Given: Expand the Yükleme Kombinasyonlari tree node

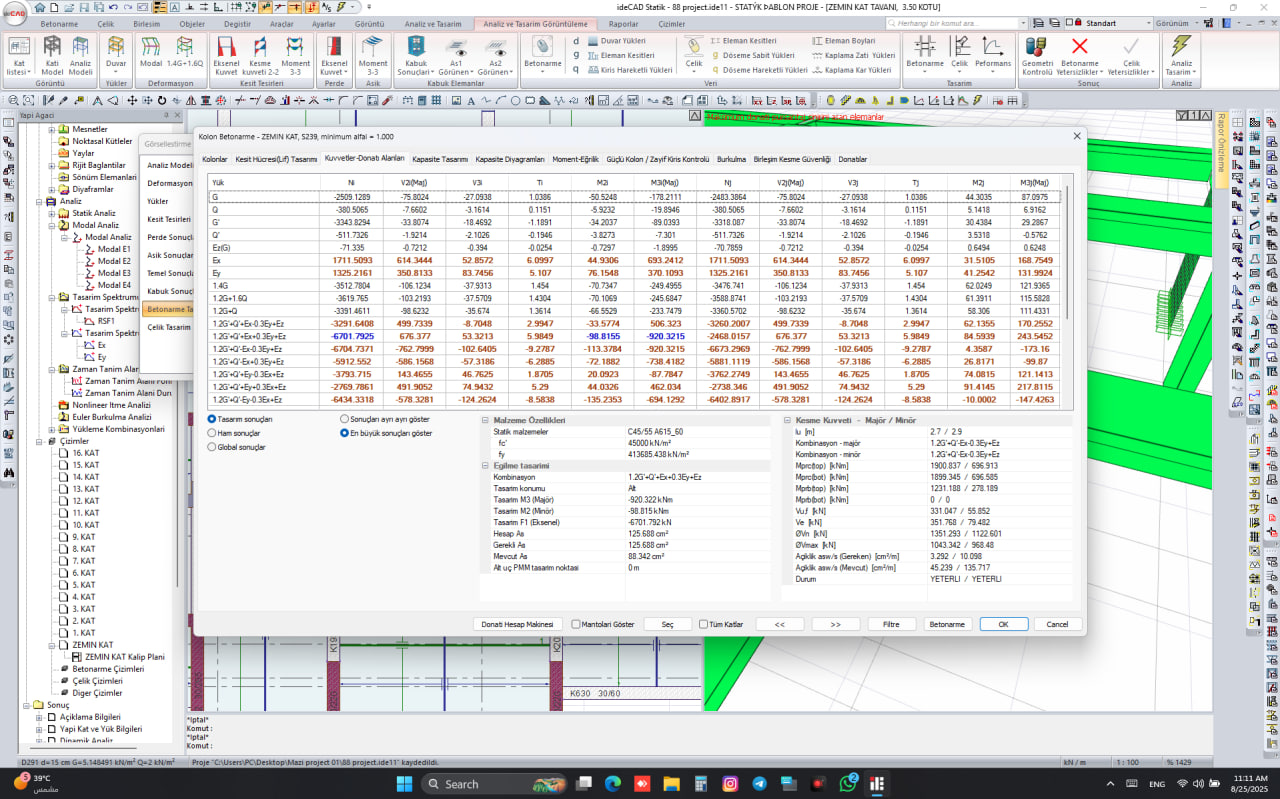Looking at the screenshot, I should coord(52,429).
